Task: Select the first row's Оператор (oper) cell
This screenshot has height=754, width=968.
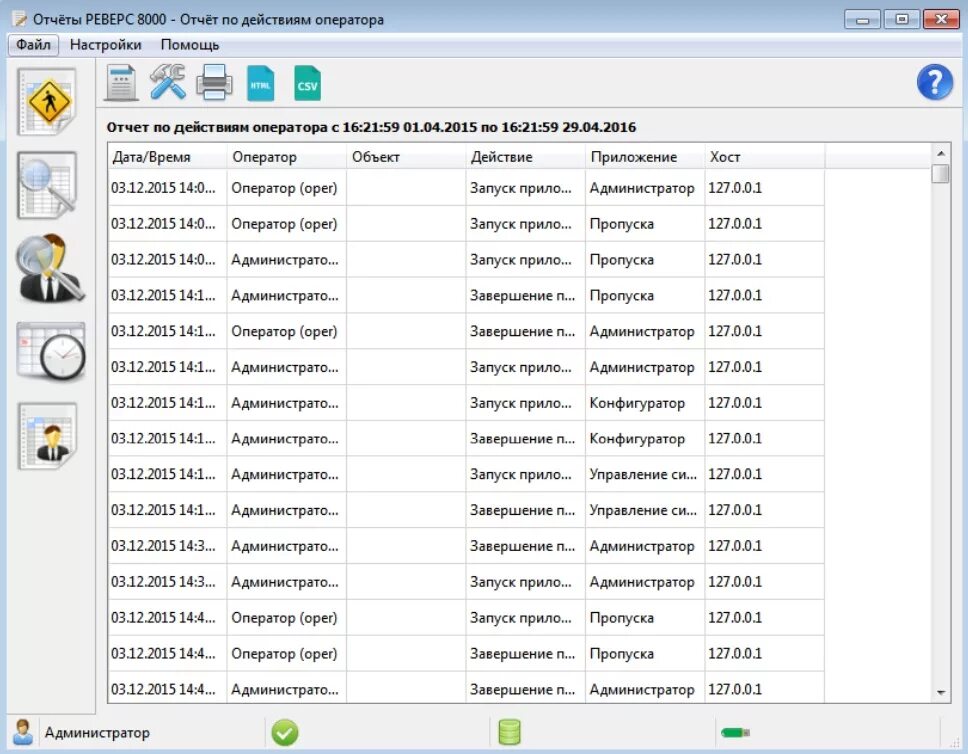Action: (286, 188)
